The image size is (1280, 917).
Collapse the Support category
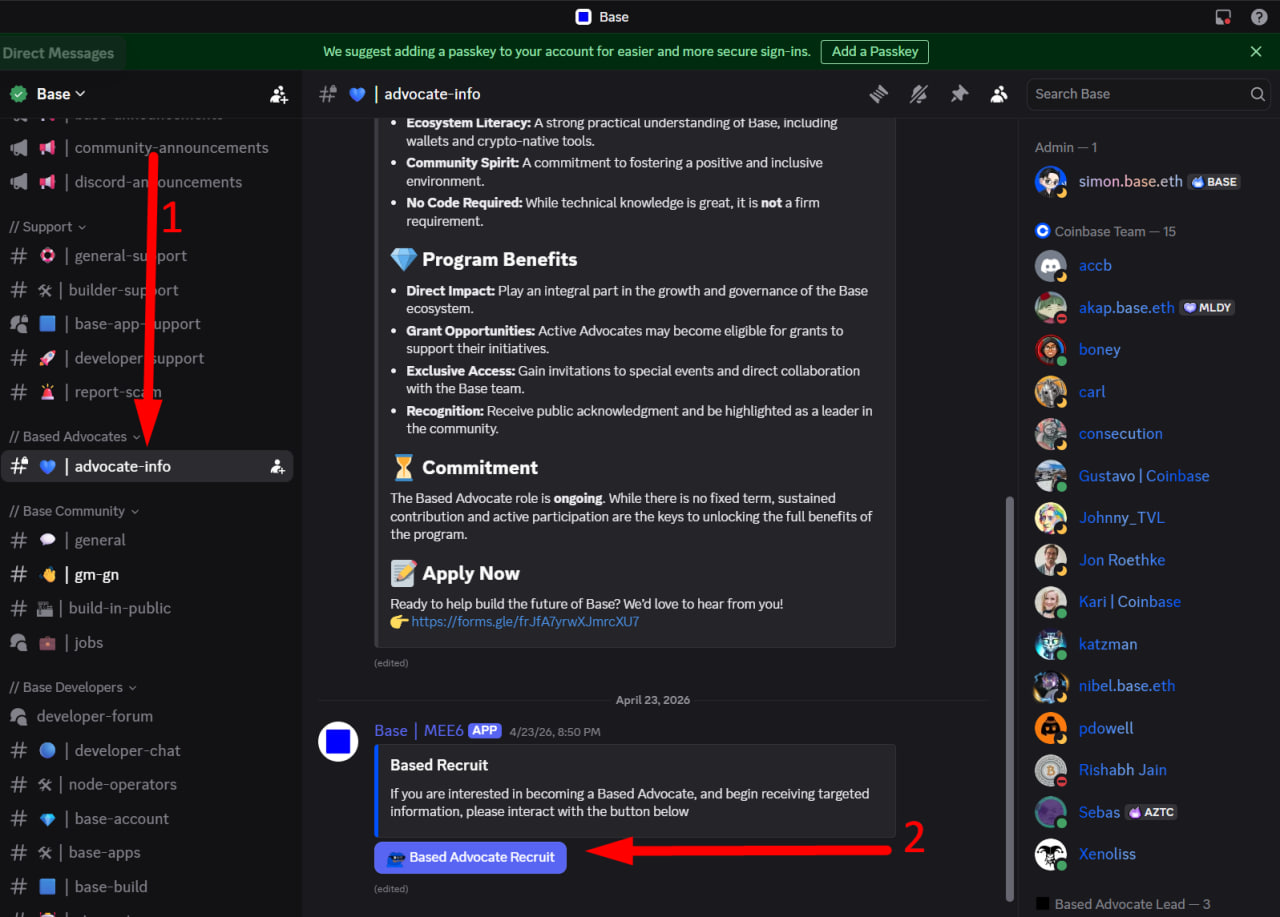coord(47,227)
